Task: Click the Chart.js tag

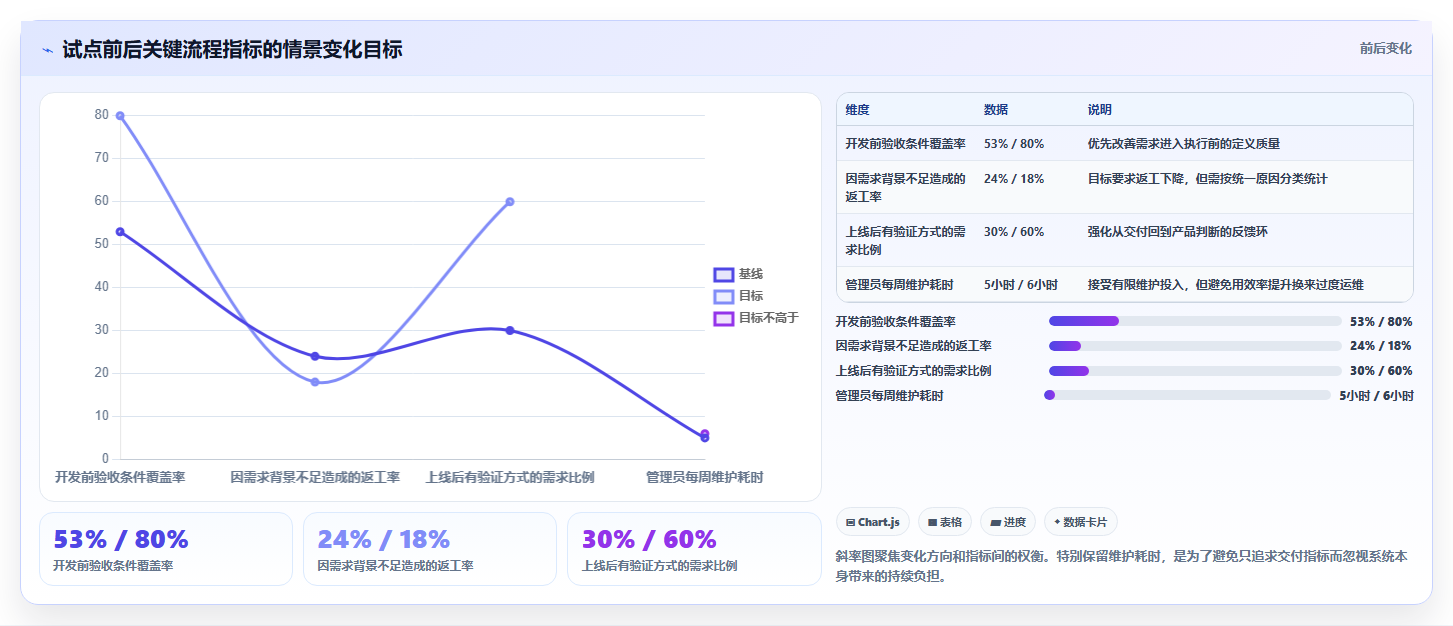Action: pos(872,522)
